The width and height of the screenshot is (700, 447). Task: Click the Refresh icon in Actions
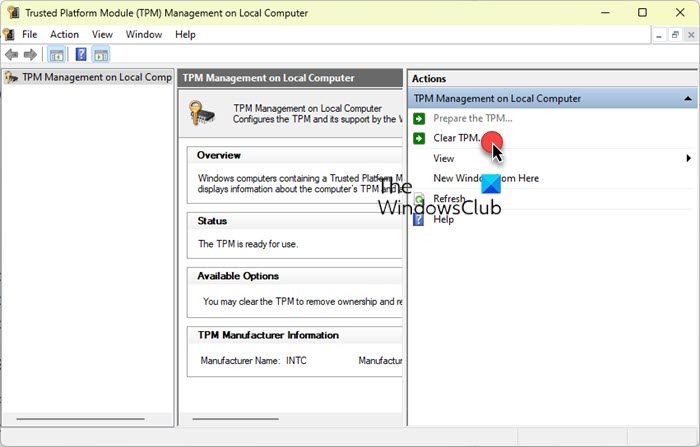click(x=419, y=198)
